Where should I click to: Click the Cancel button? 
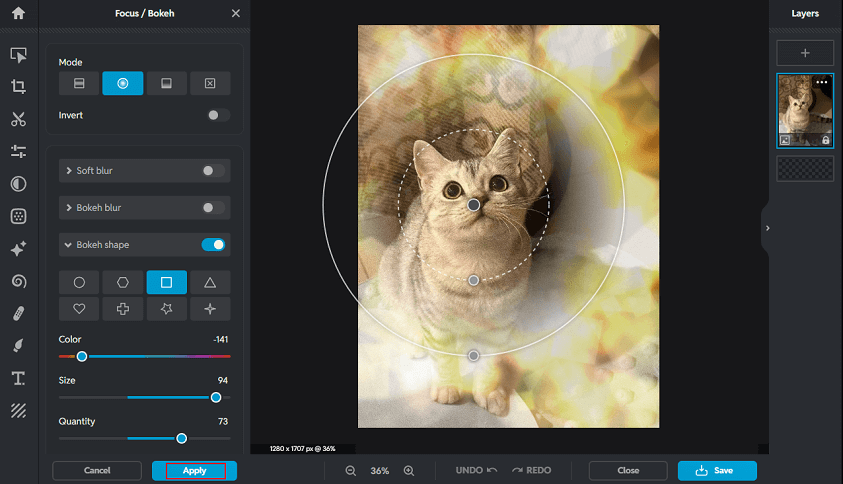click(97, 471)
